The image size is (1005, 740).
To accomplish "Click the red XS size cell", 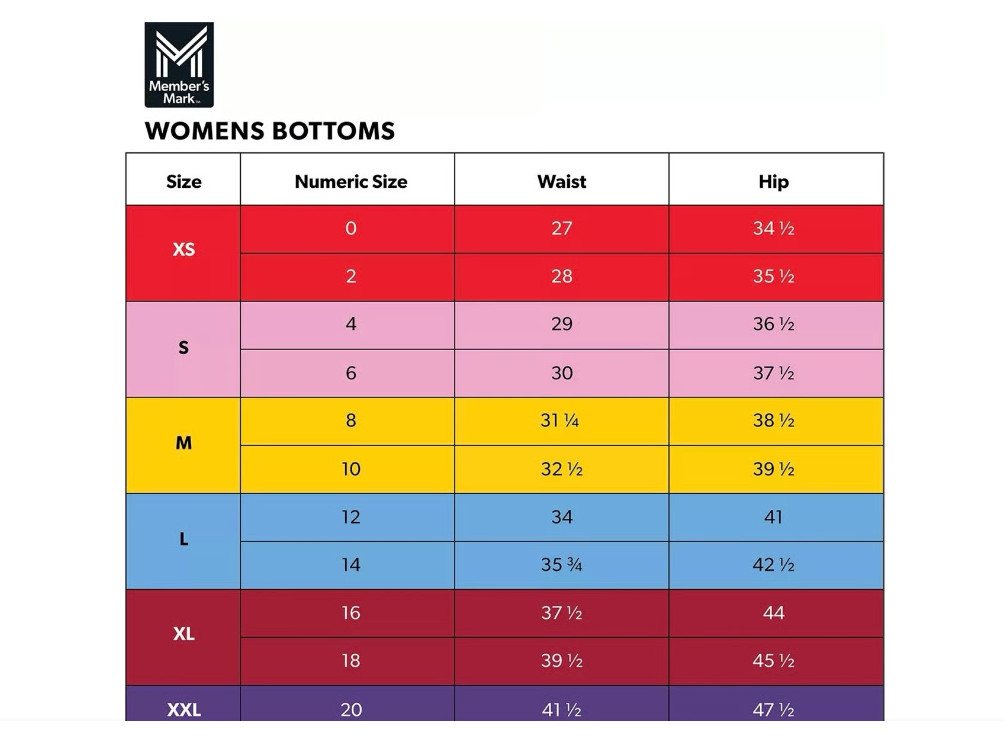I will tap(183, 250).
